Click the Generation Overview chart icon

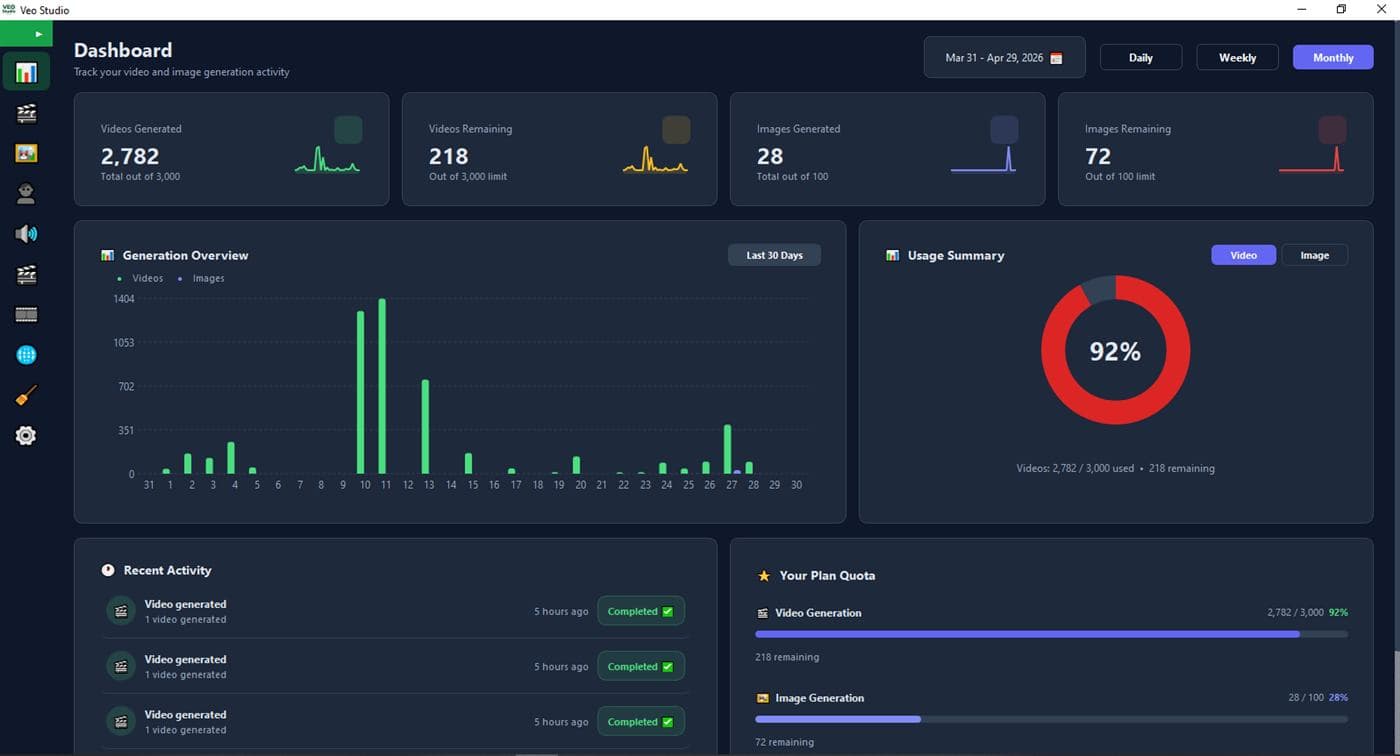tap(107, 256)
